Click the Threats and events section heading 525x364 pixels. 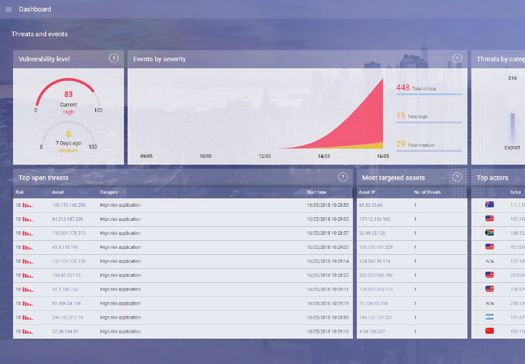coord(40,34)
